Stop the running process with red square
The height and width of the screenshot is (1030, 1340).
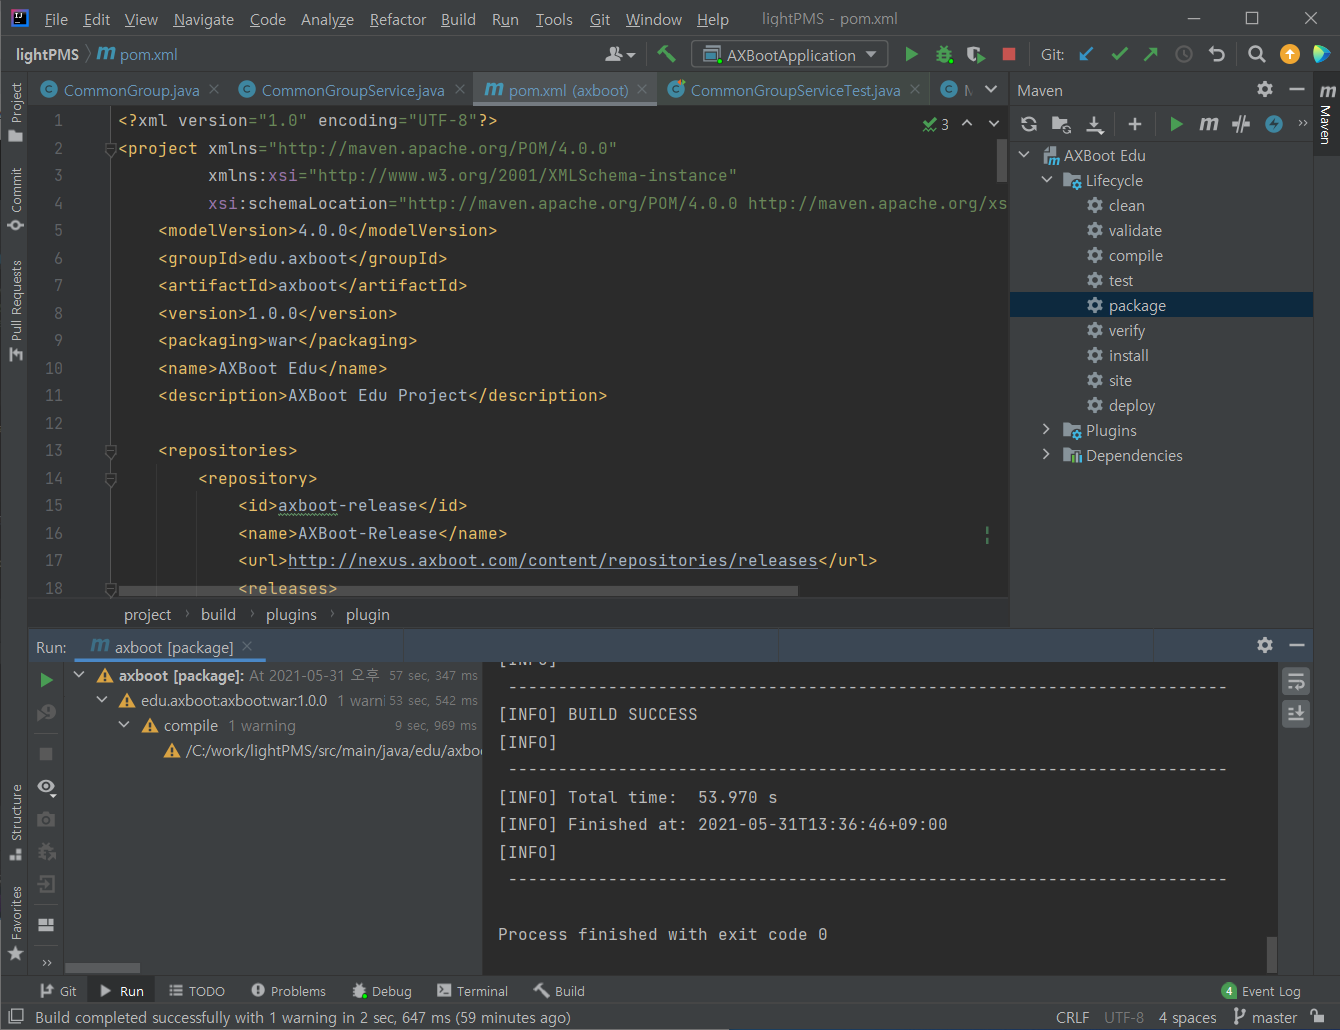point(1008,54)
